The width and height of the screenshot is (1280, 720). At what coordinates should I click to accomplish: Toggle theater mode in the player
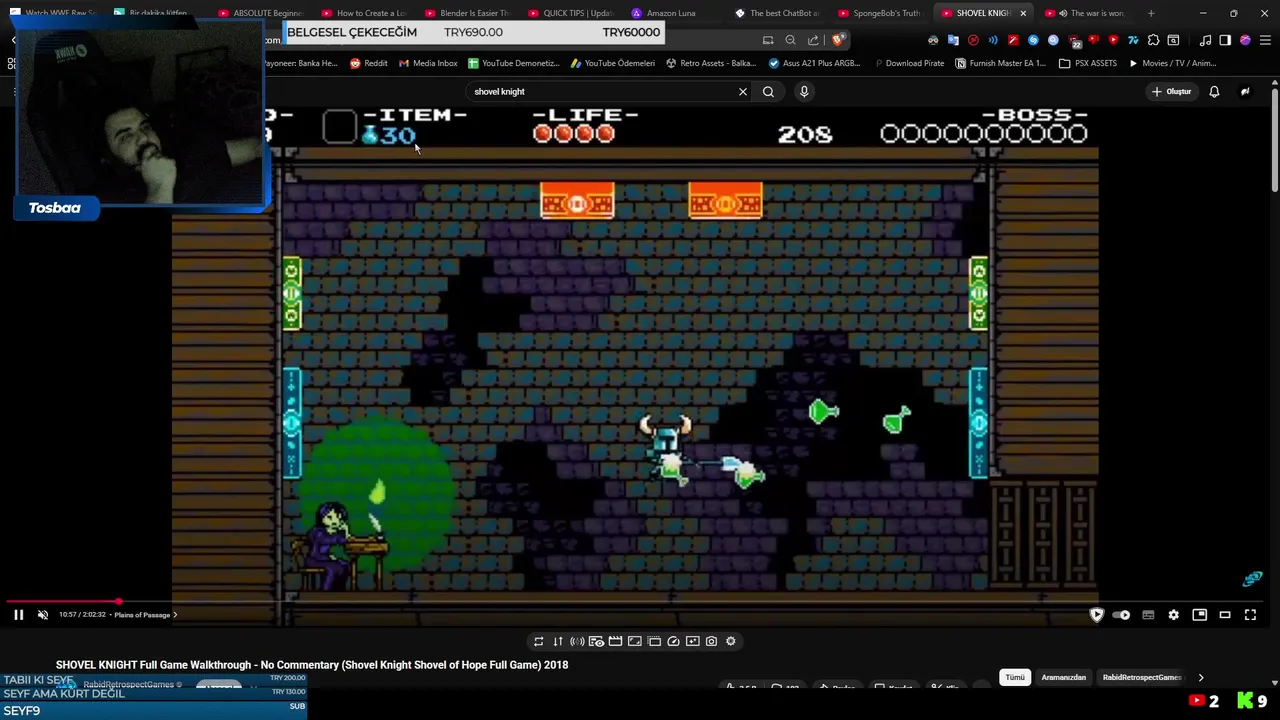(x=1225, y=615)
